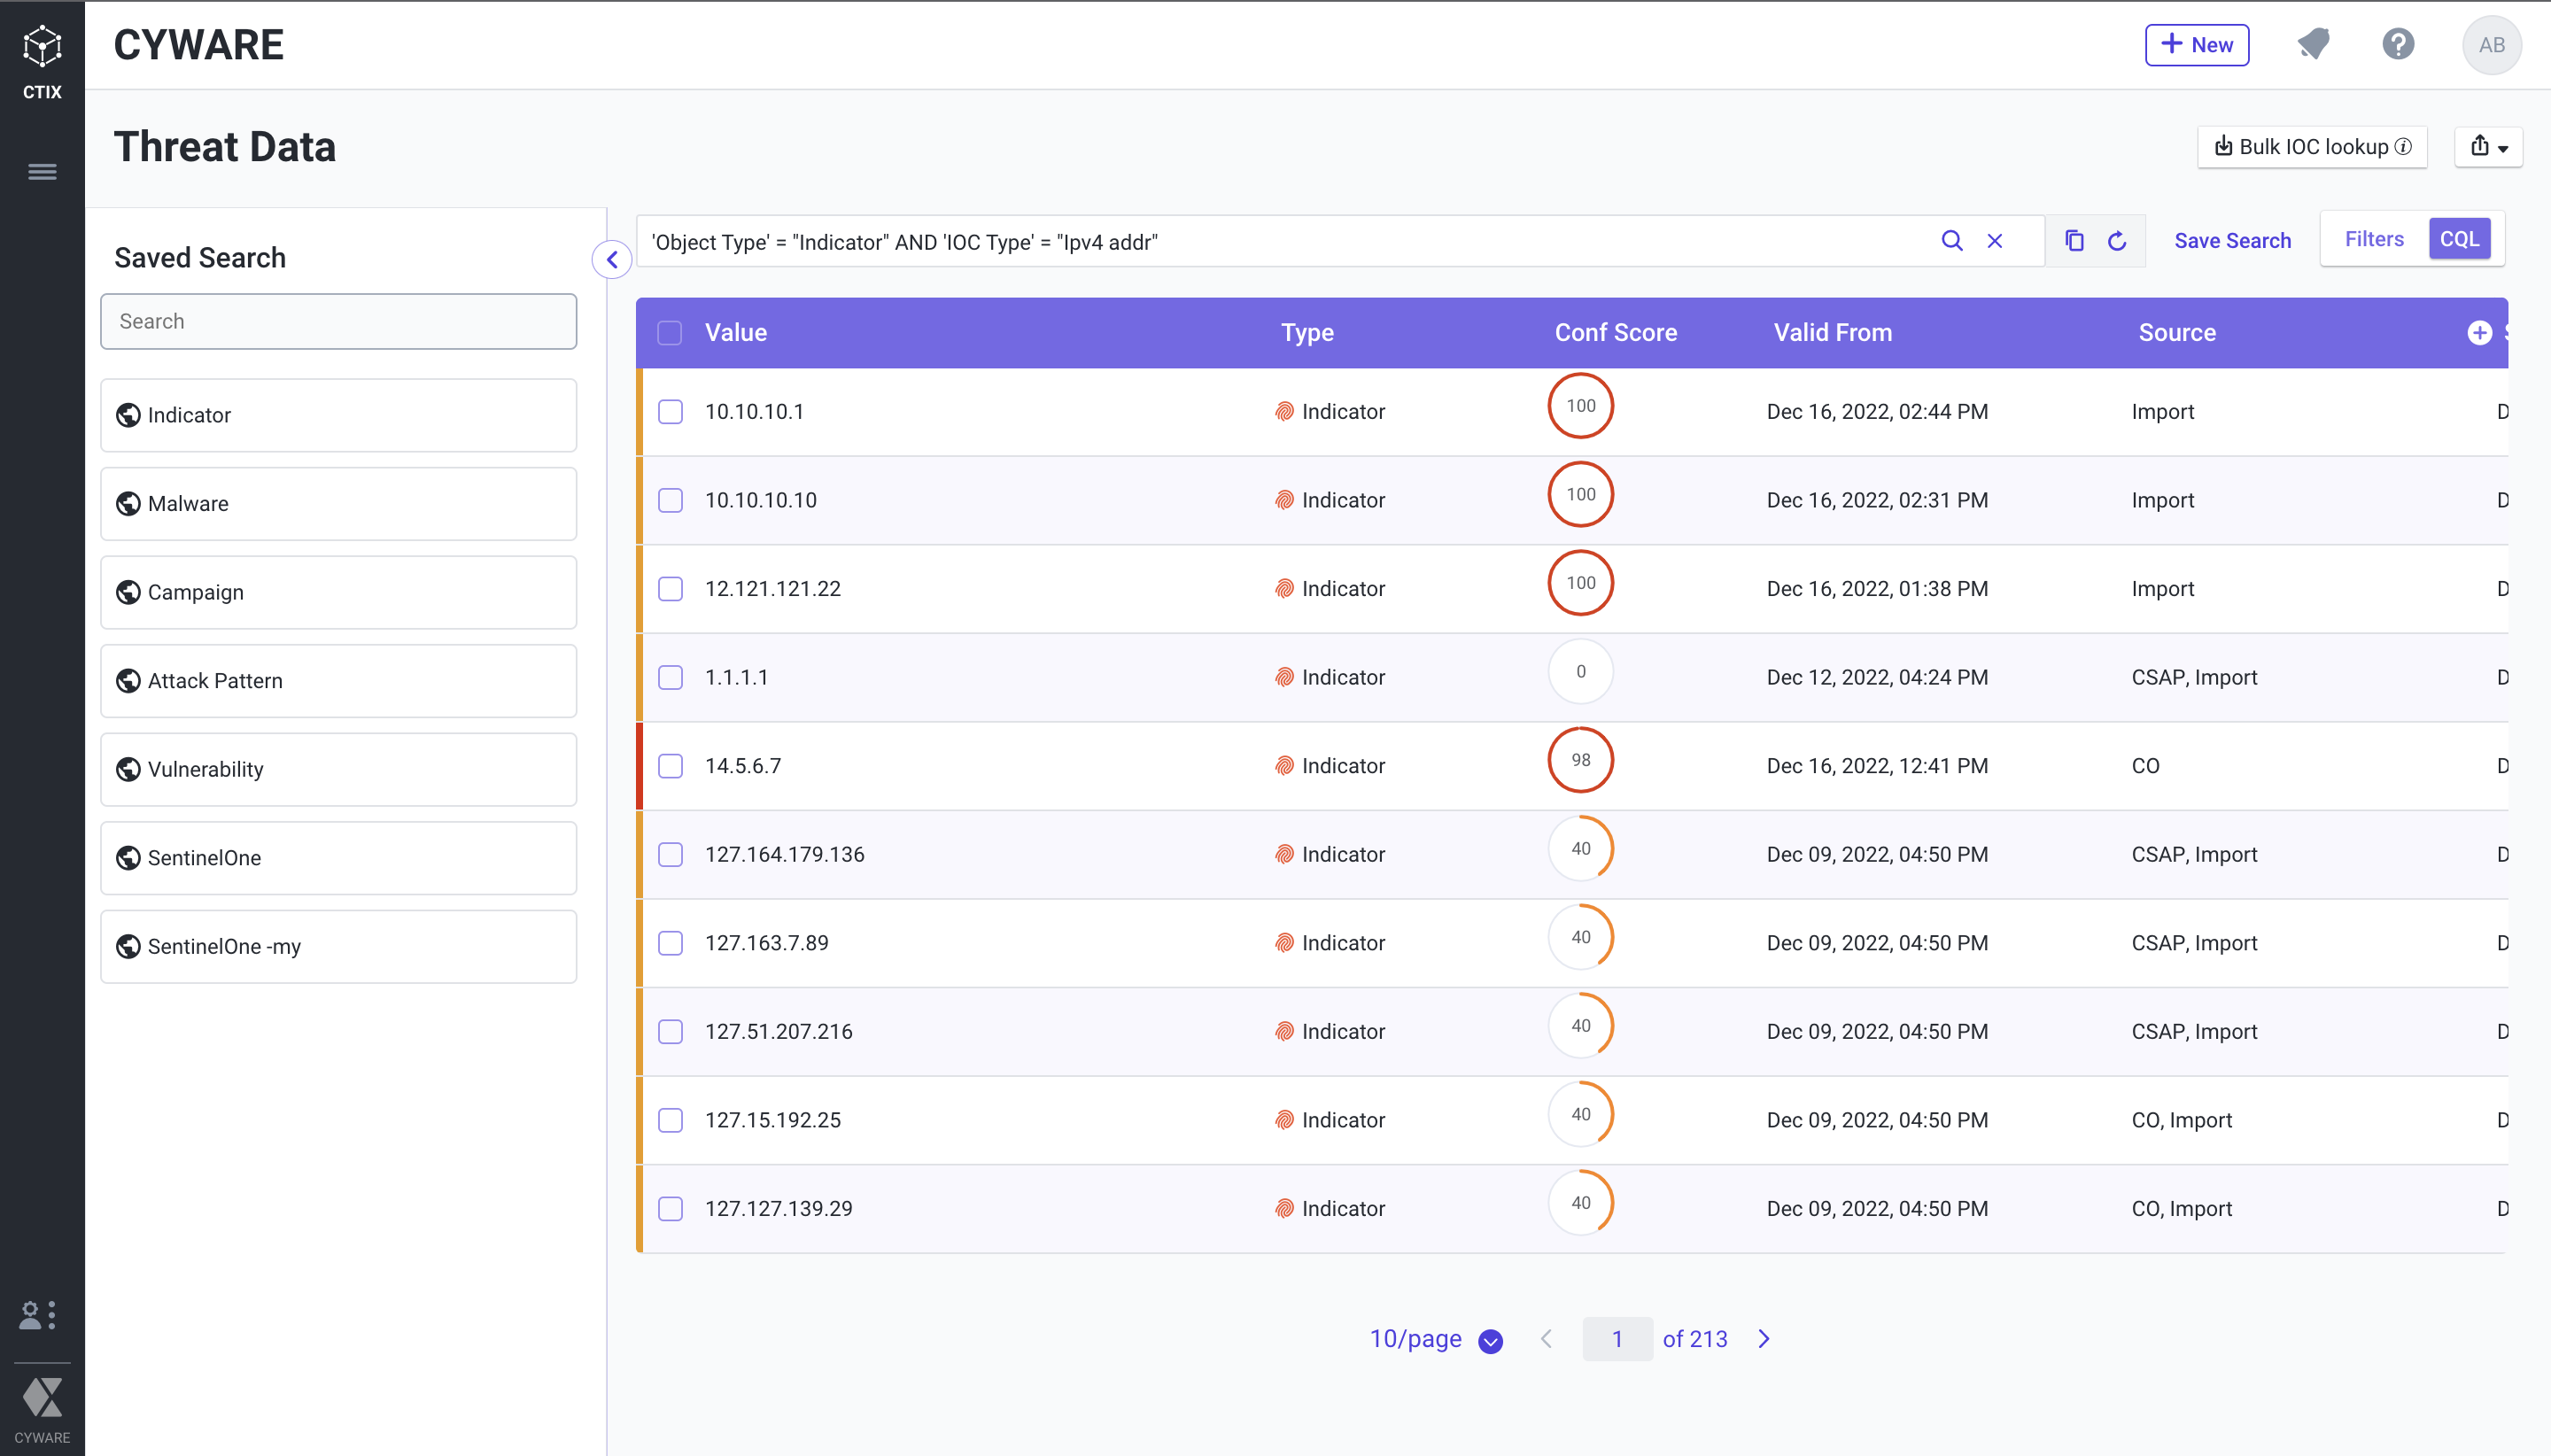Click the copy icon in search bar
This screenshot has width=2551, height=1456.
(x=2073, y=240)
